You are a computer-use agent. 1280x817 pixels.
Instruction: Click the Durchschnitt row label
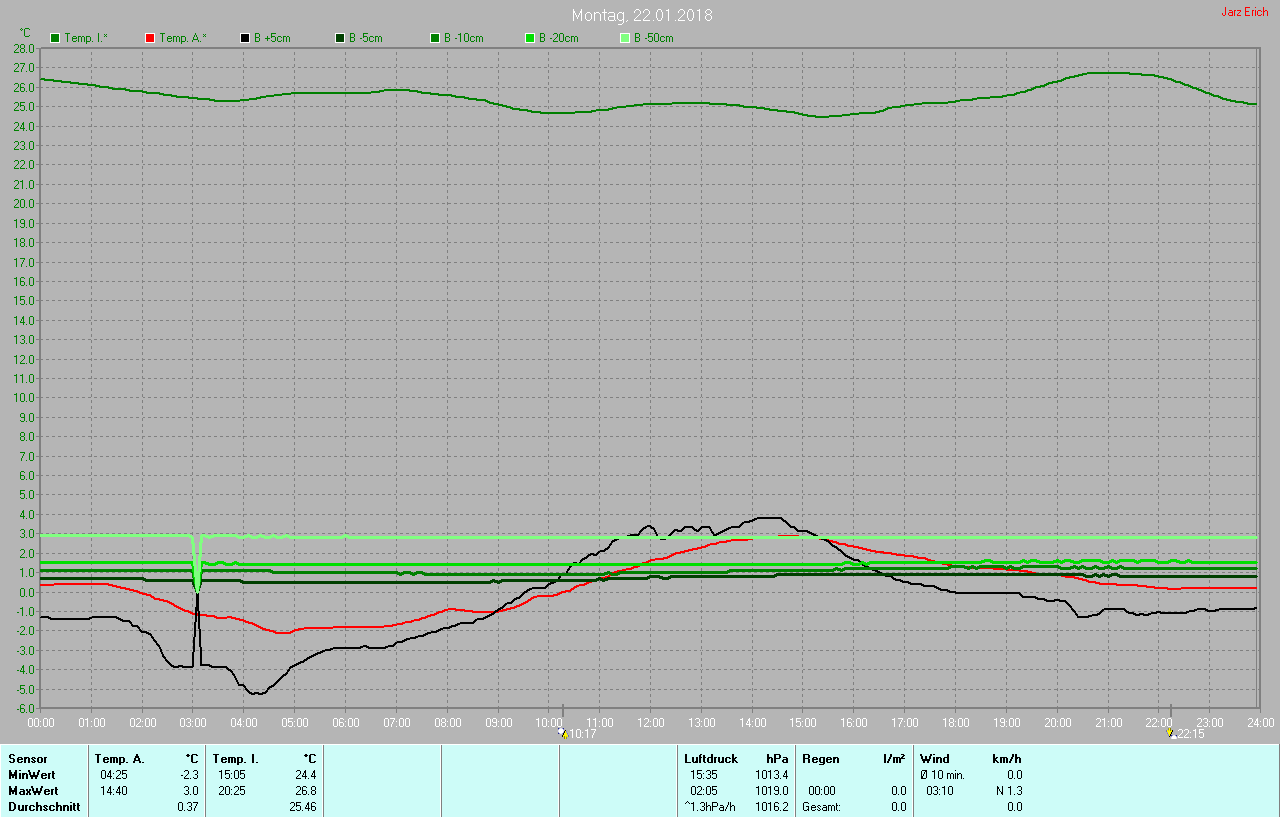(x=44, y=806)
